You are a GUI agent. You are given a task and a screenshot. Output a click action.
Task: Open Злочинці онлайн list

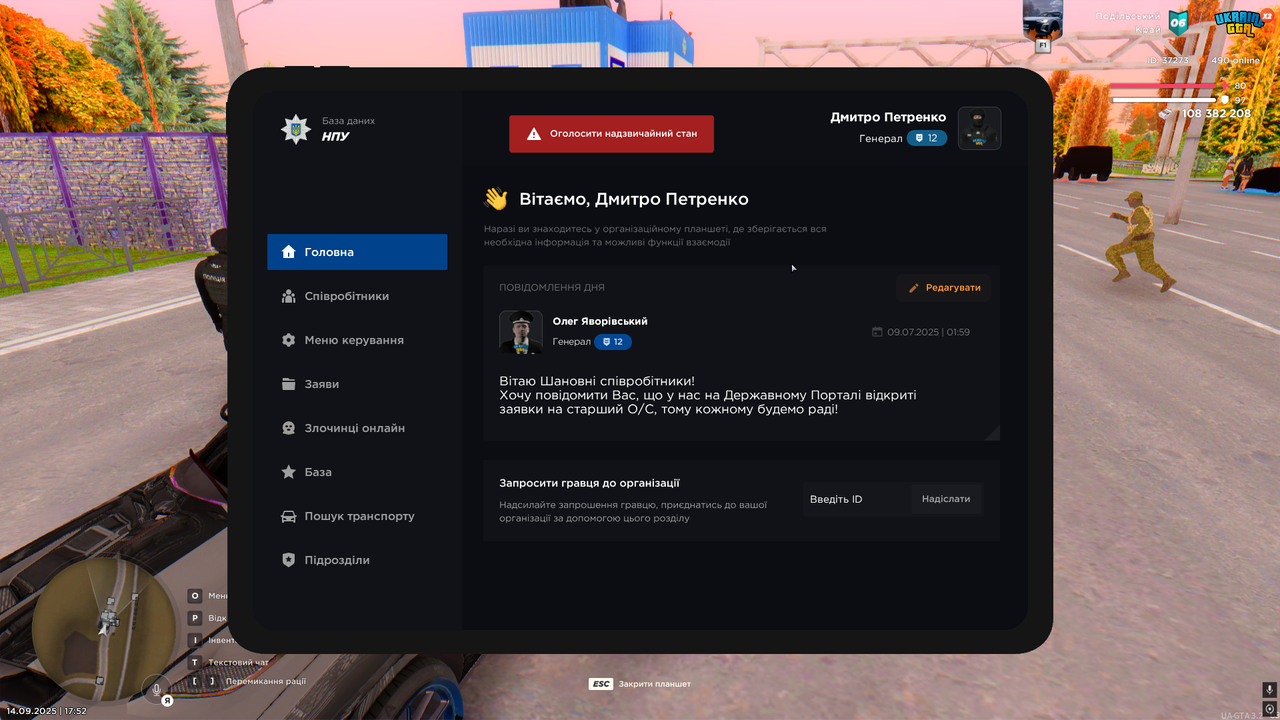tap(357, 428)
